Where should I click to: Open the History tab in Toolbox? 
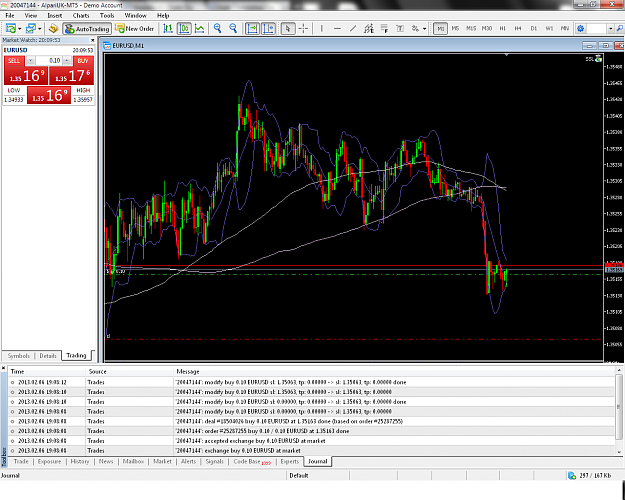(x=80, y=461)
